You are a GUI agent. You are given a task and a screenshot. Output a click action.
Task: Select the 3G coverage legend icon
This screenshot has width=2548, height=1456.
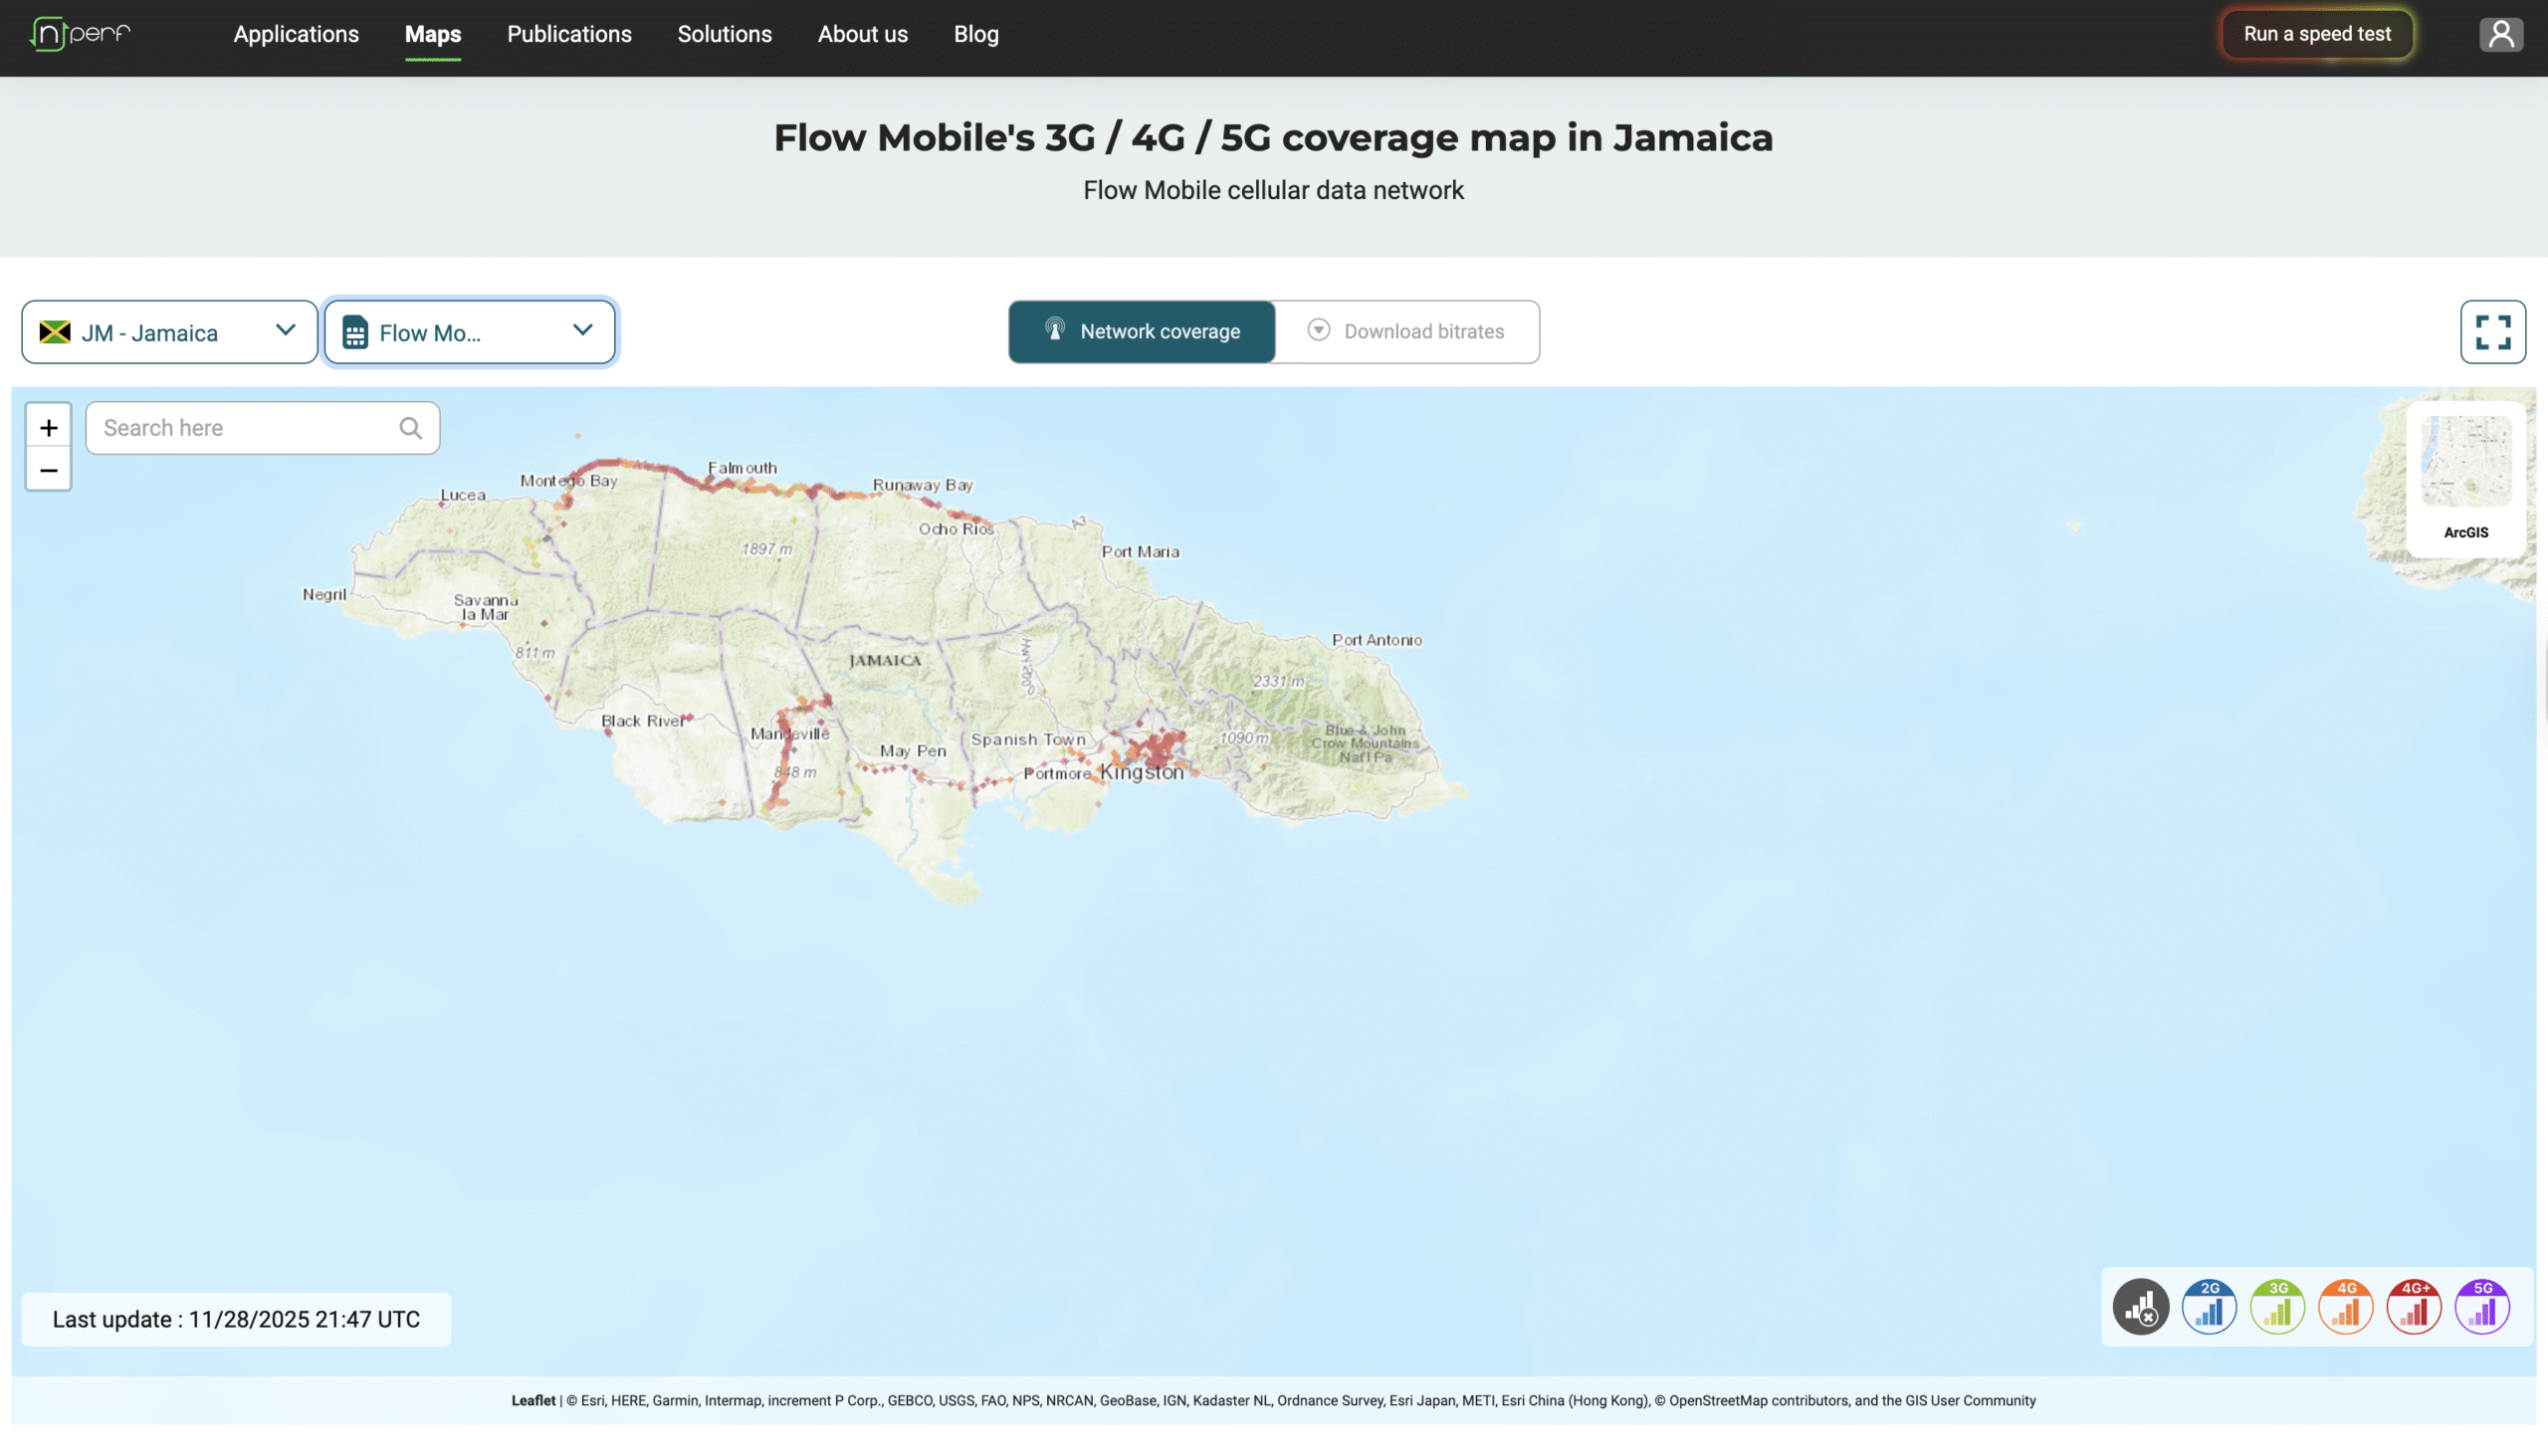pos(2278,1306)
